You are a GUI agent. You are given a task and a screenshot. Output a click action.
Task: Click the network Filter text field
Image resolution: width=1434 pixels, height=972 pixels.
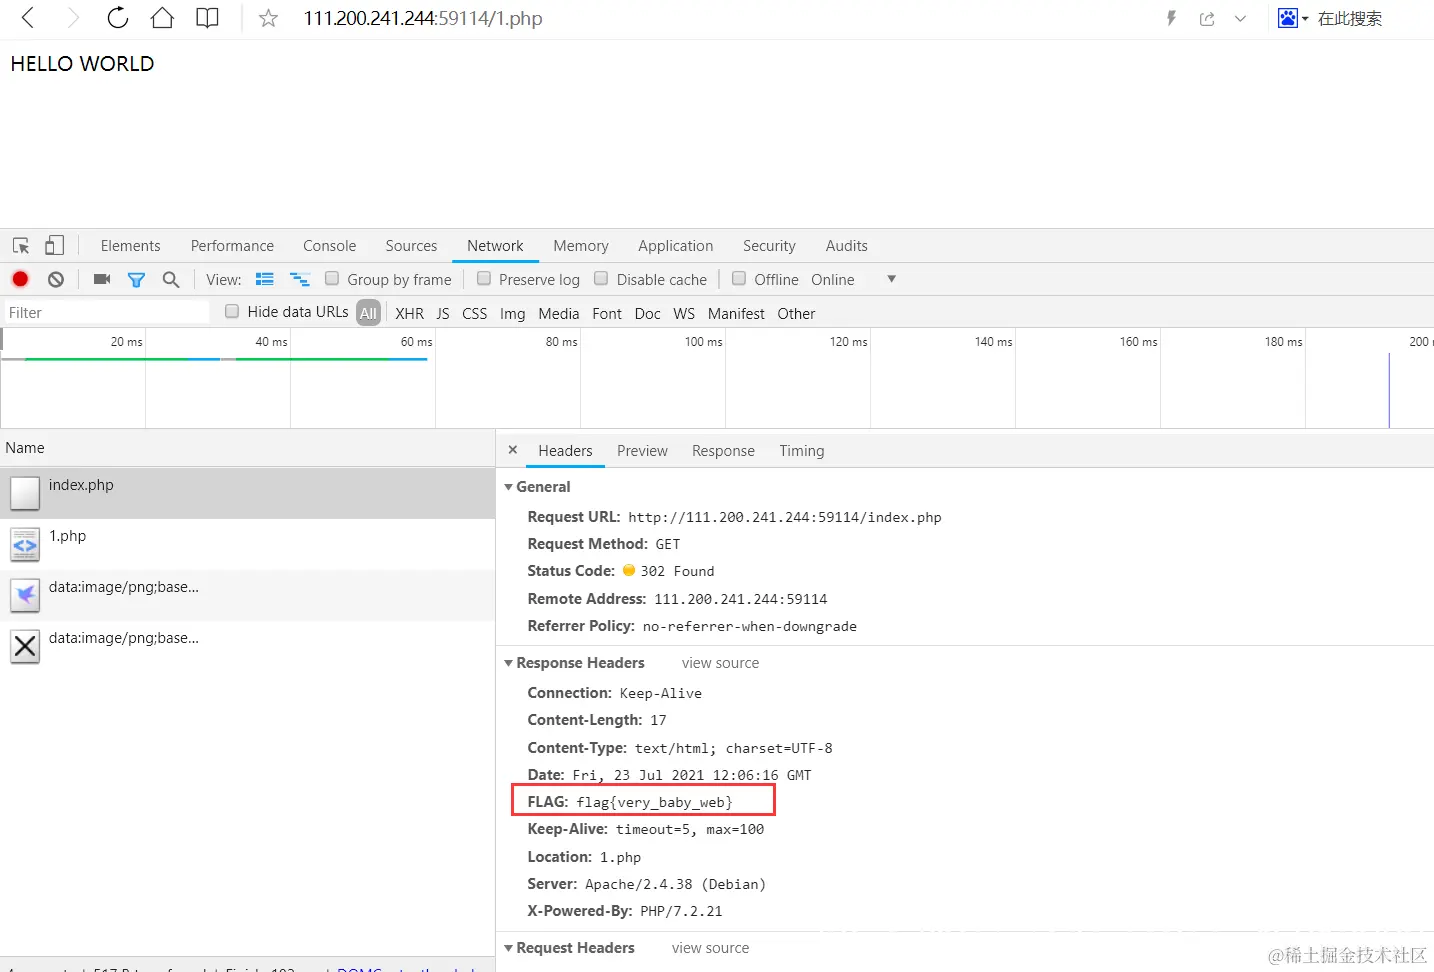coord(107,313)
